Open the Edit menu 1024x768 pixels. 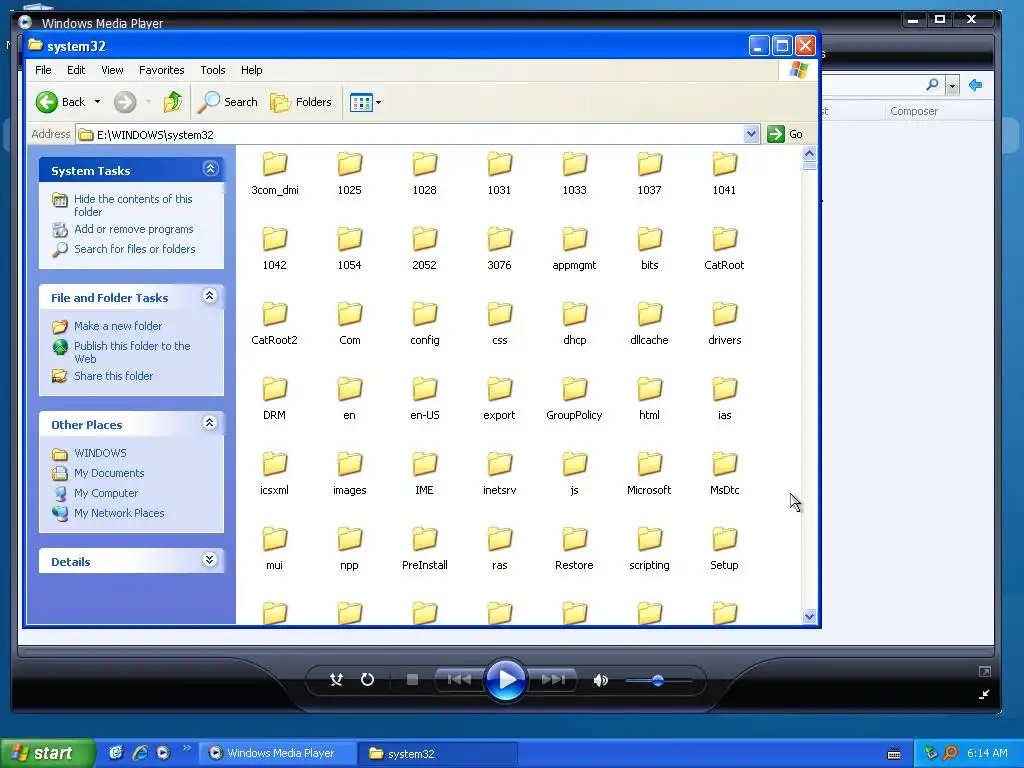point(76,70)
